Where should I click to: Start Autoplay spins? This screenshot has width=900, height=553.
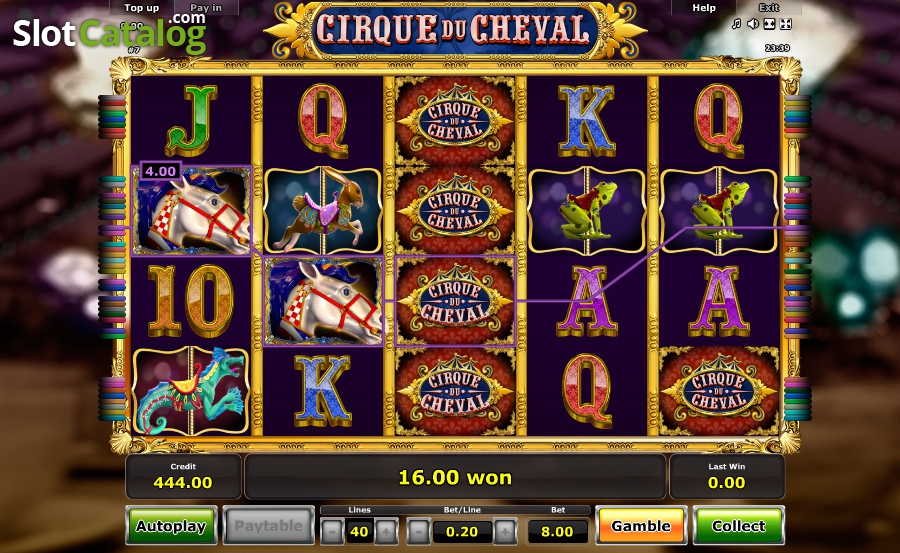coord(171,525)
